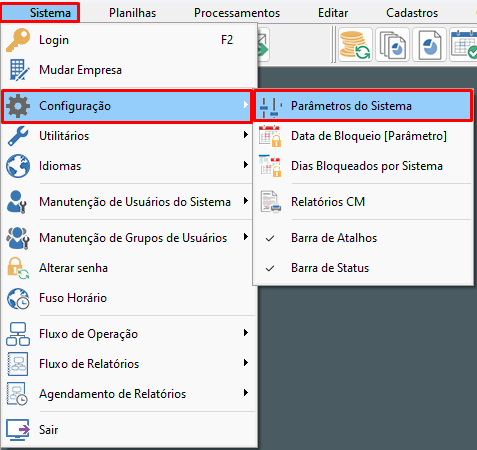Click the golden key Login icon
The width and height of the screenshot is (477, 450).
pyautogui.click(x=18, y=40)
